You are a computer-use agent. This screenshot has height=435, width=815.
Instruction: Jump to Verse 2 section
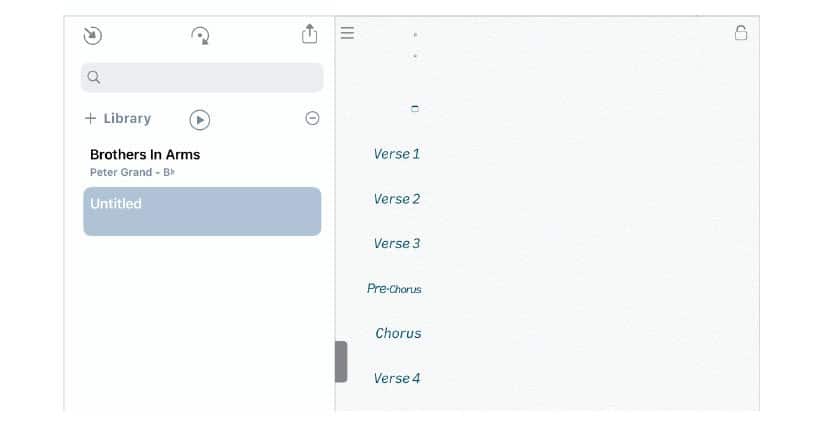[397, 199]
